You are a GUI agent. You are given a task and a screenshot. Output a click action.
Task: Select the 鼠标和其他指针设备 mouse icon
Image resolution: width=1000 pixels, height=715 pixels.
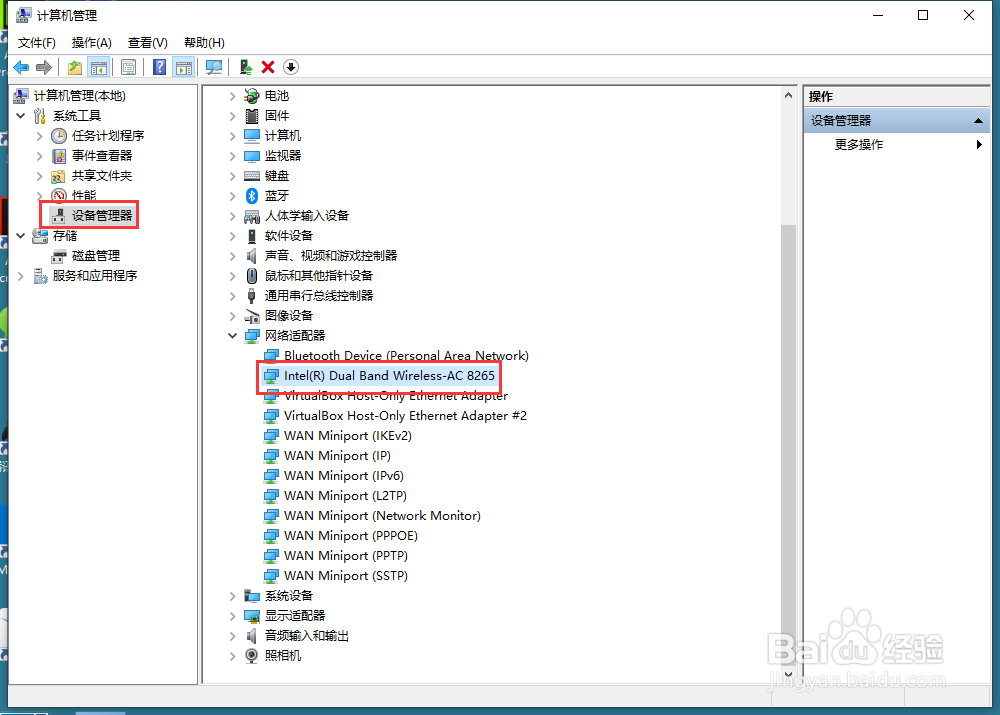(252, 276)
